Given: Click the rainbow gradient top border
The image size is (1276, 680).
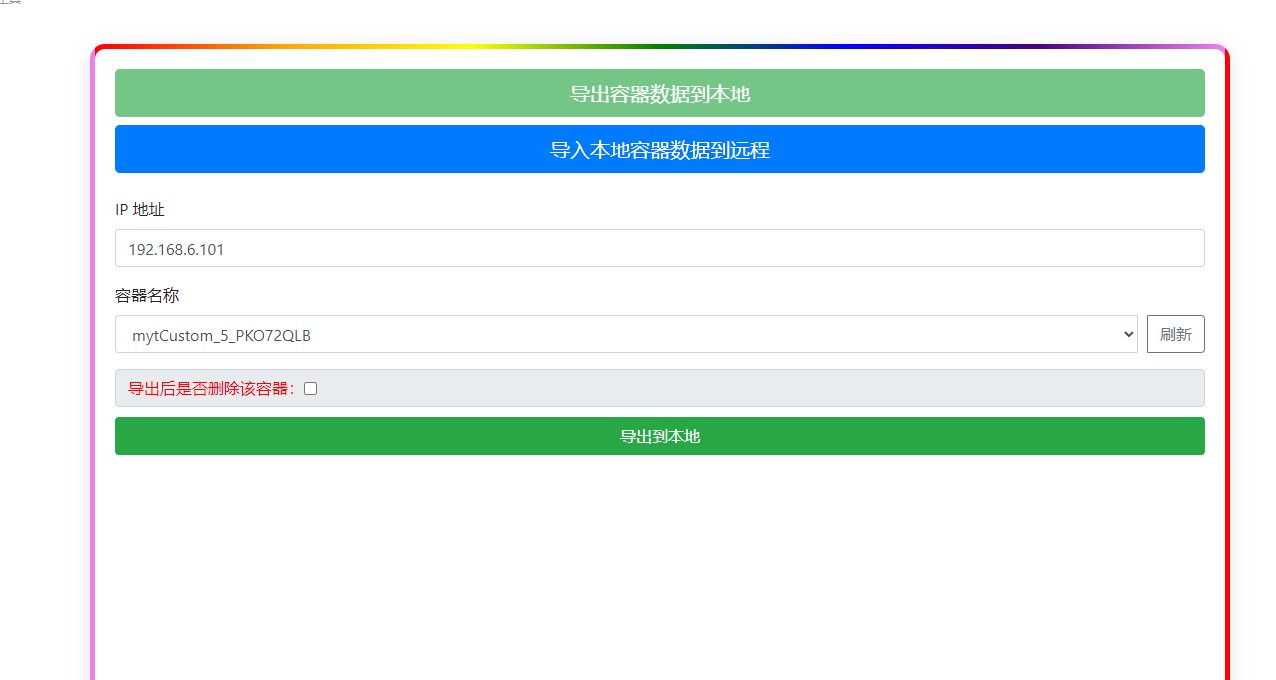Looking at the screenshot, I should 659,46.
